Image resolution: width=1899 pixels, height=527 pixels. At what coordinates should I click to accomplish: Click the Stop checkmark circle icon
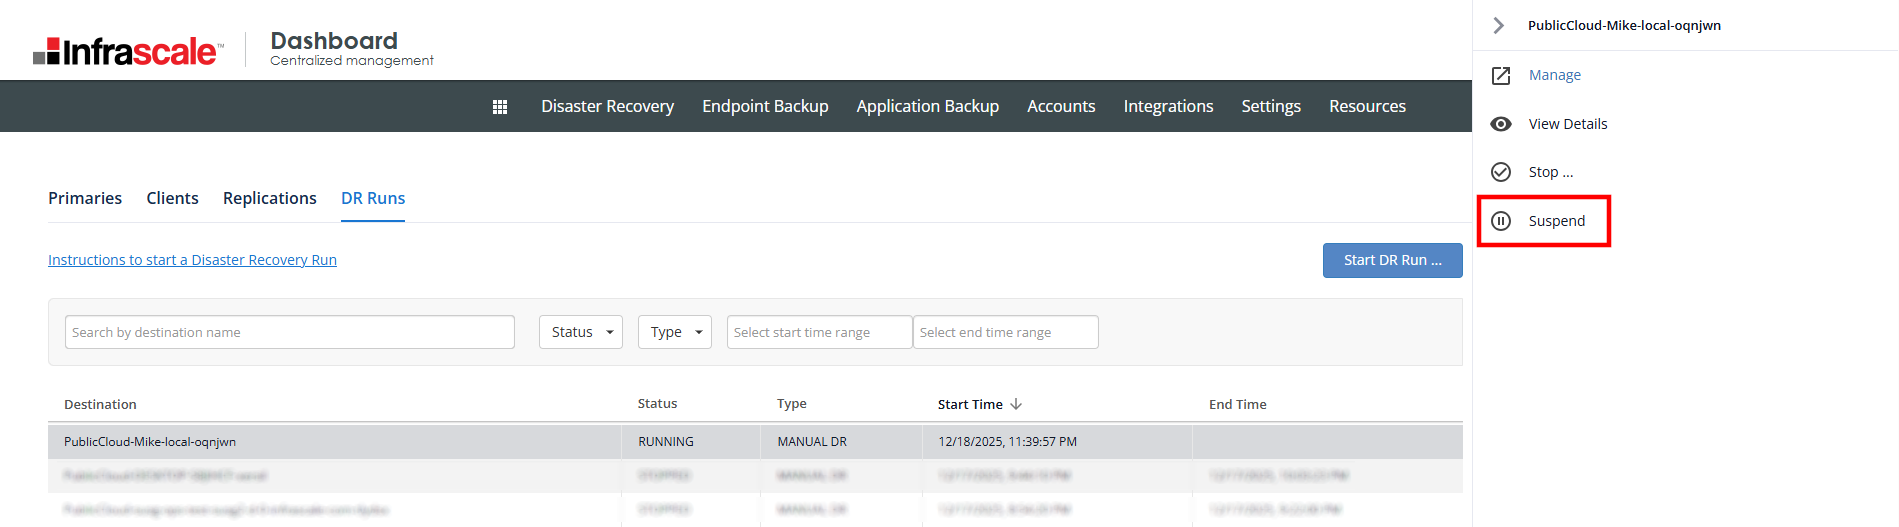(x=1501, y=172)
